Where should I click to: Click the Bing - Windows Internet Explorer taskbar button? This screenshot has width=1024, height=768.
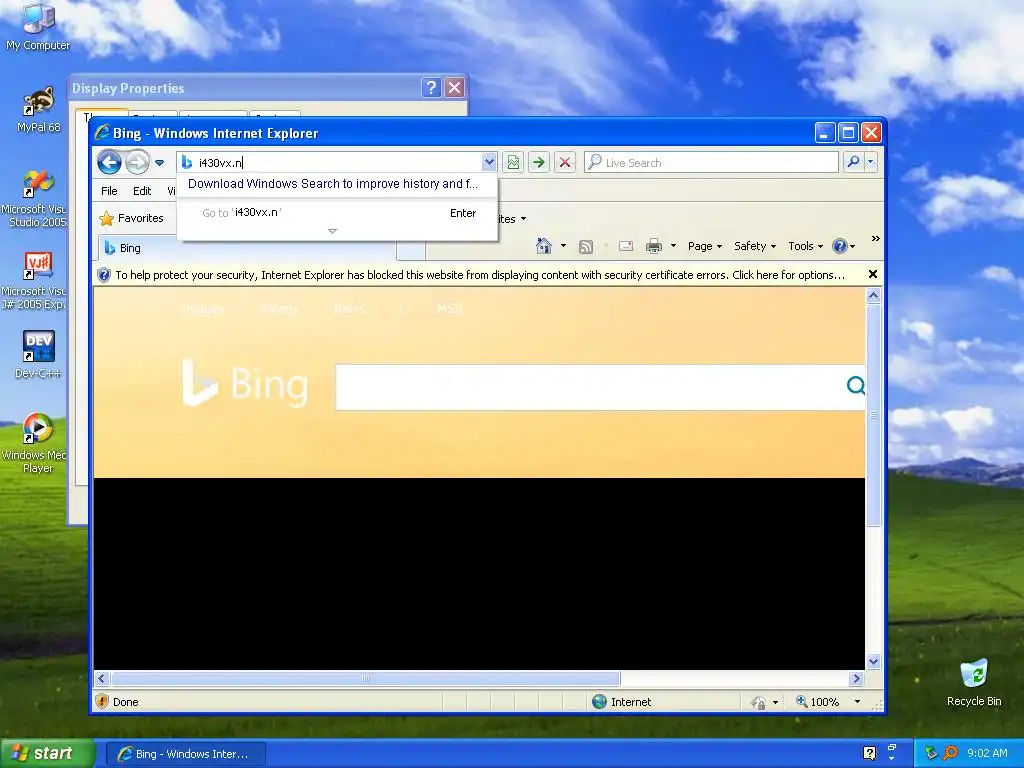(185, 754)
